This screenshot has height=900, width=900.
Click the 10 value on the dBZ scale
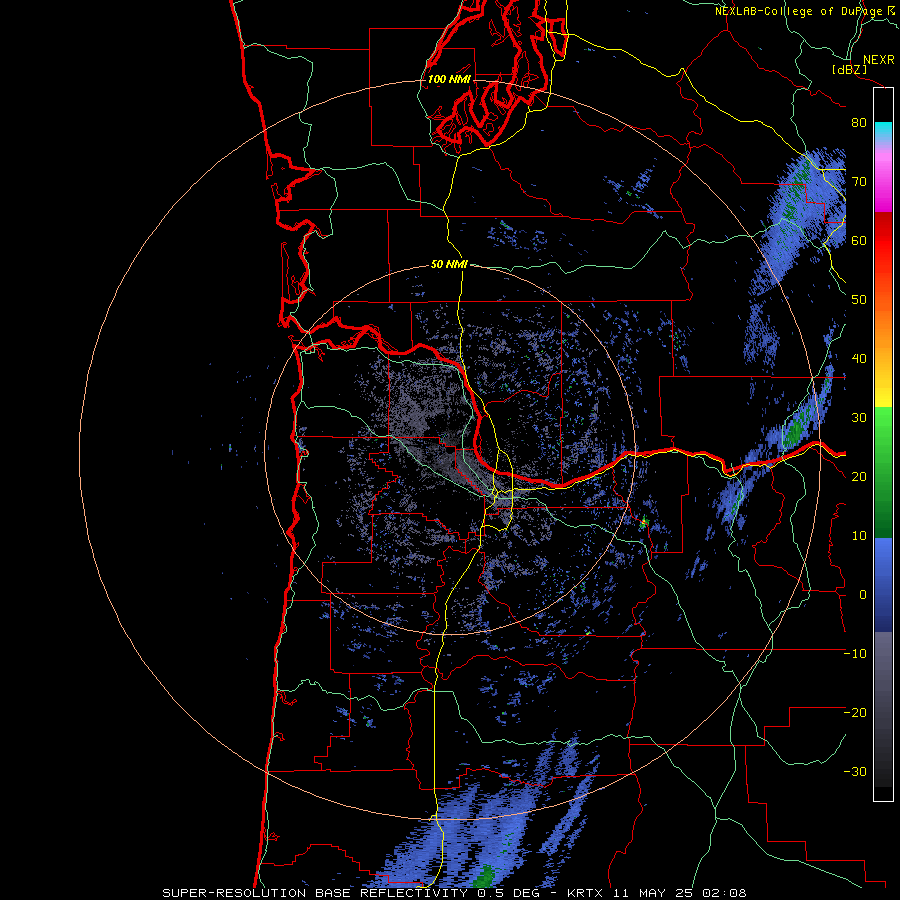point(859,536)
